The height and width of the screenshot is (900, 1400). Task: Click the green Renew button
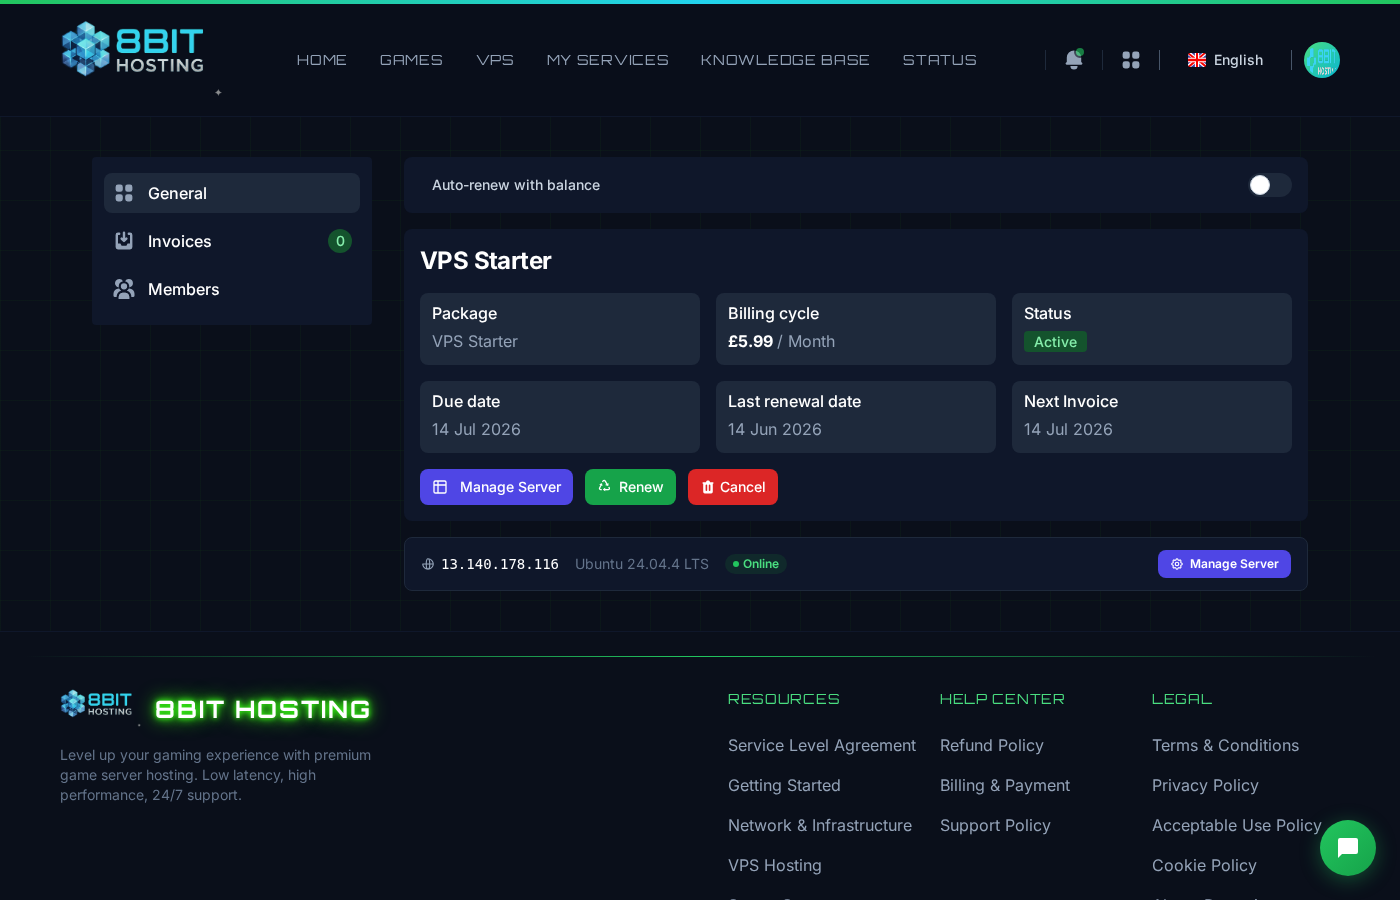[x=630, y=487]
